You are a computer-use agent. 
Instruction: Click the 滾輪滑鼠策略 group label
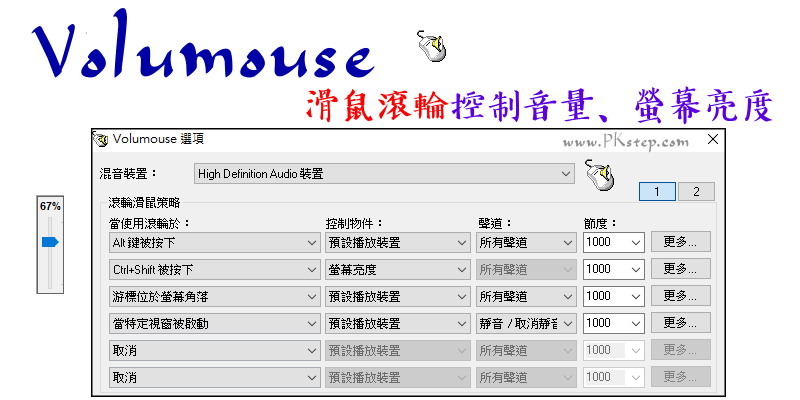click(x=144, y=203)
